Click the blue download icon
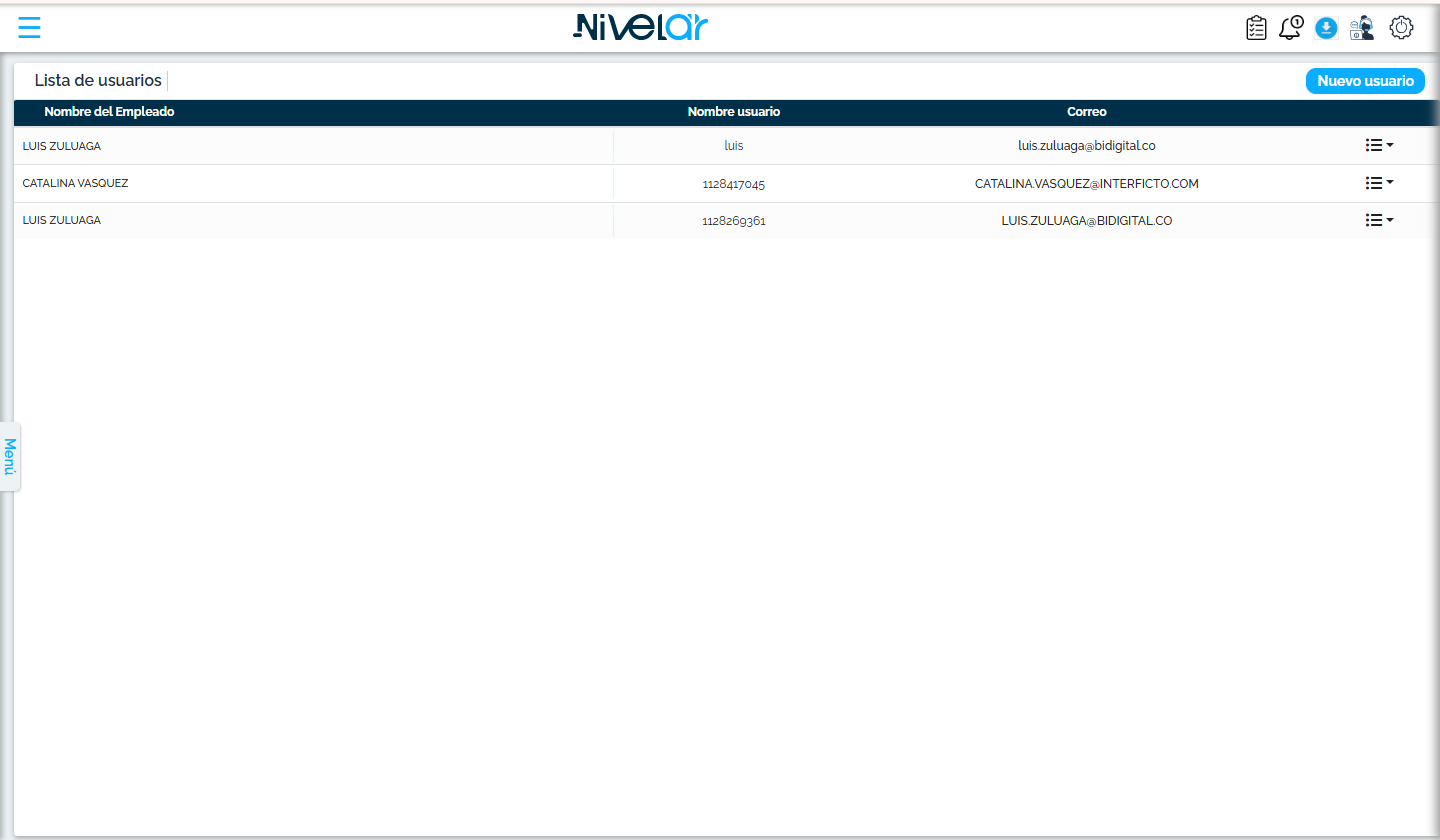 coord(1326,28)
